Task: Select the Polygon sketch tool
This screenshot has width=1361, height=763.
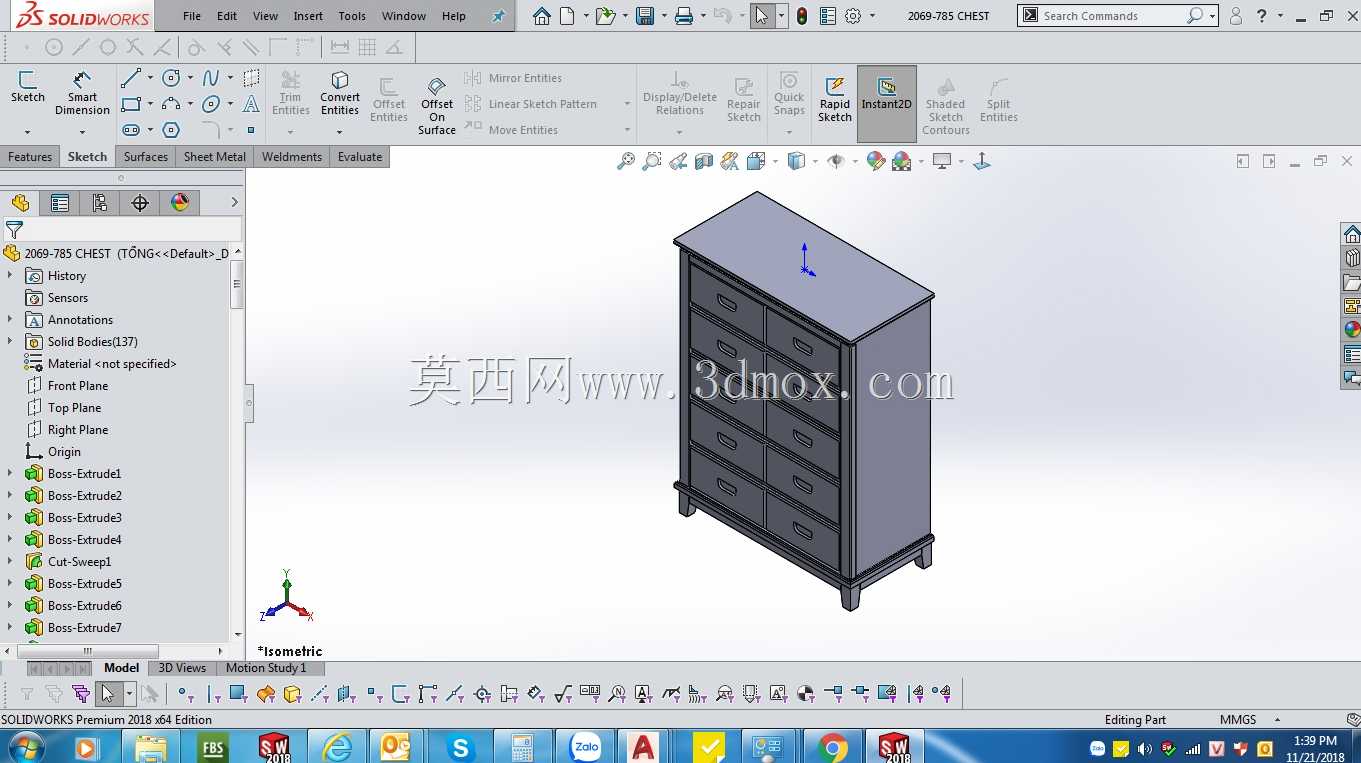Action: click(x=172, y=130)
